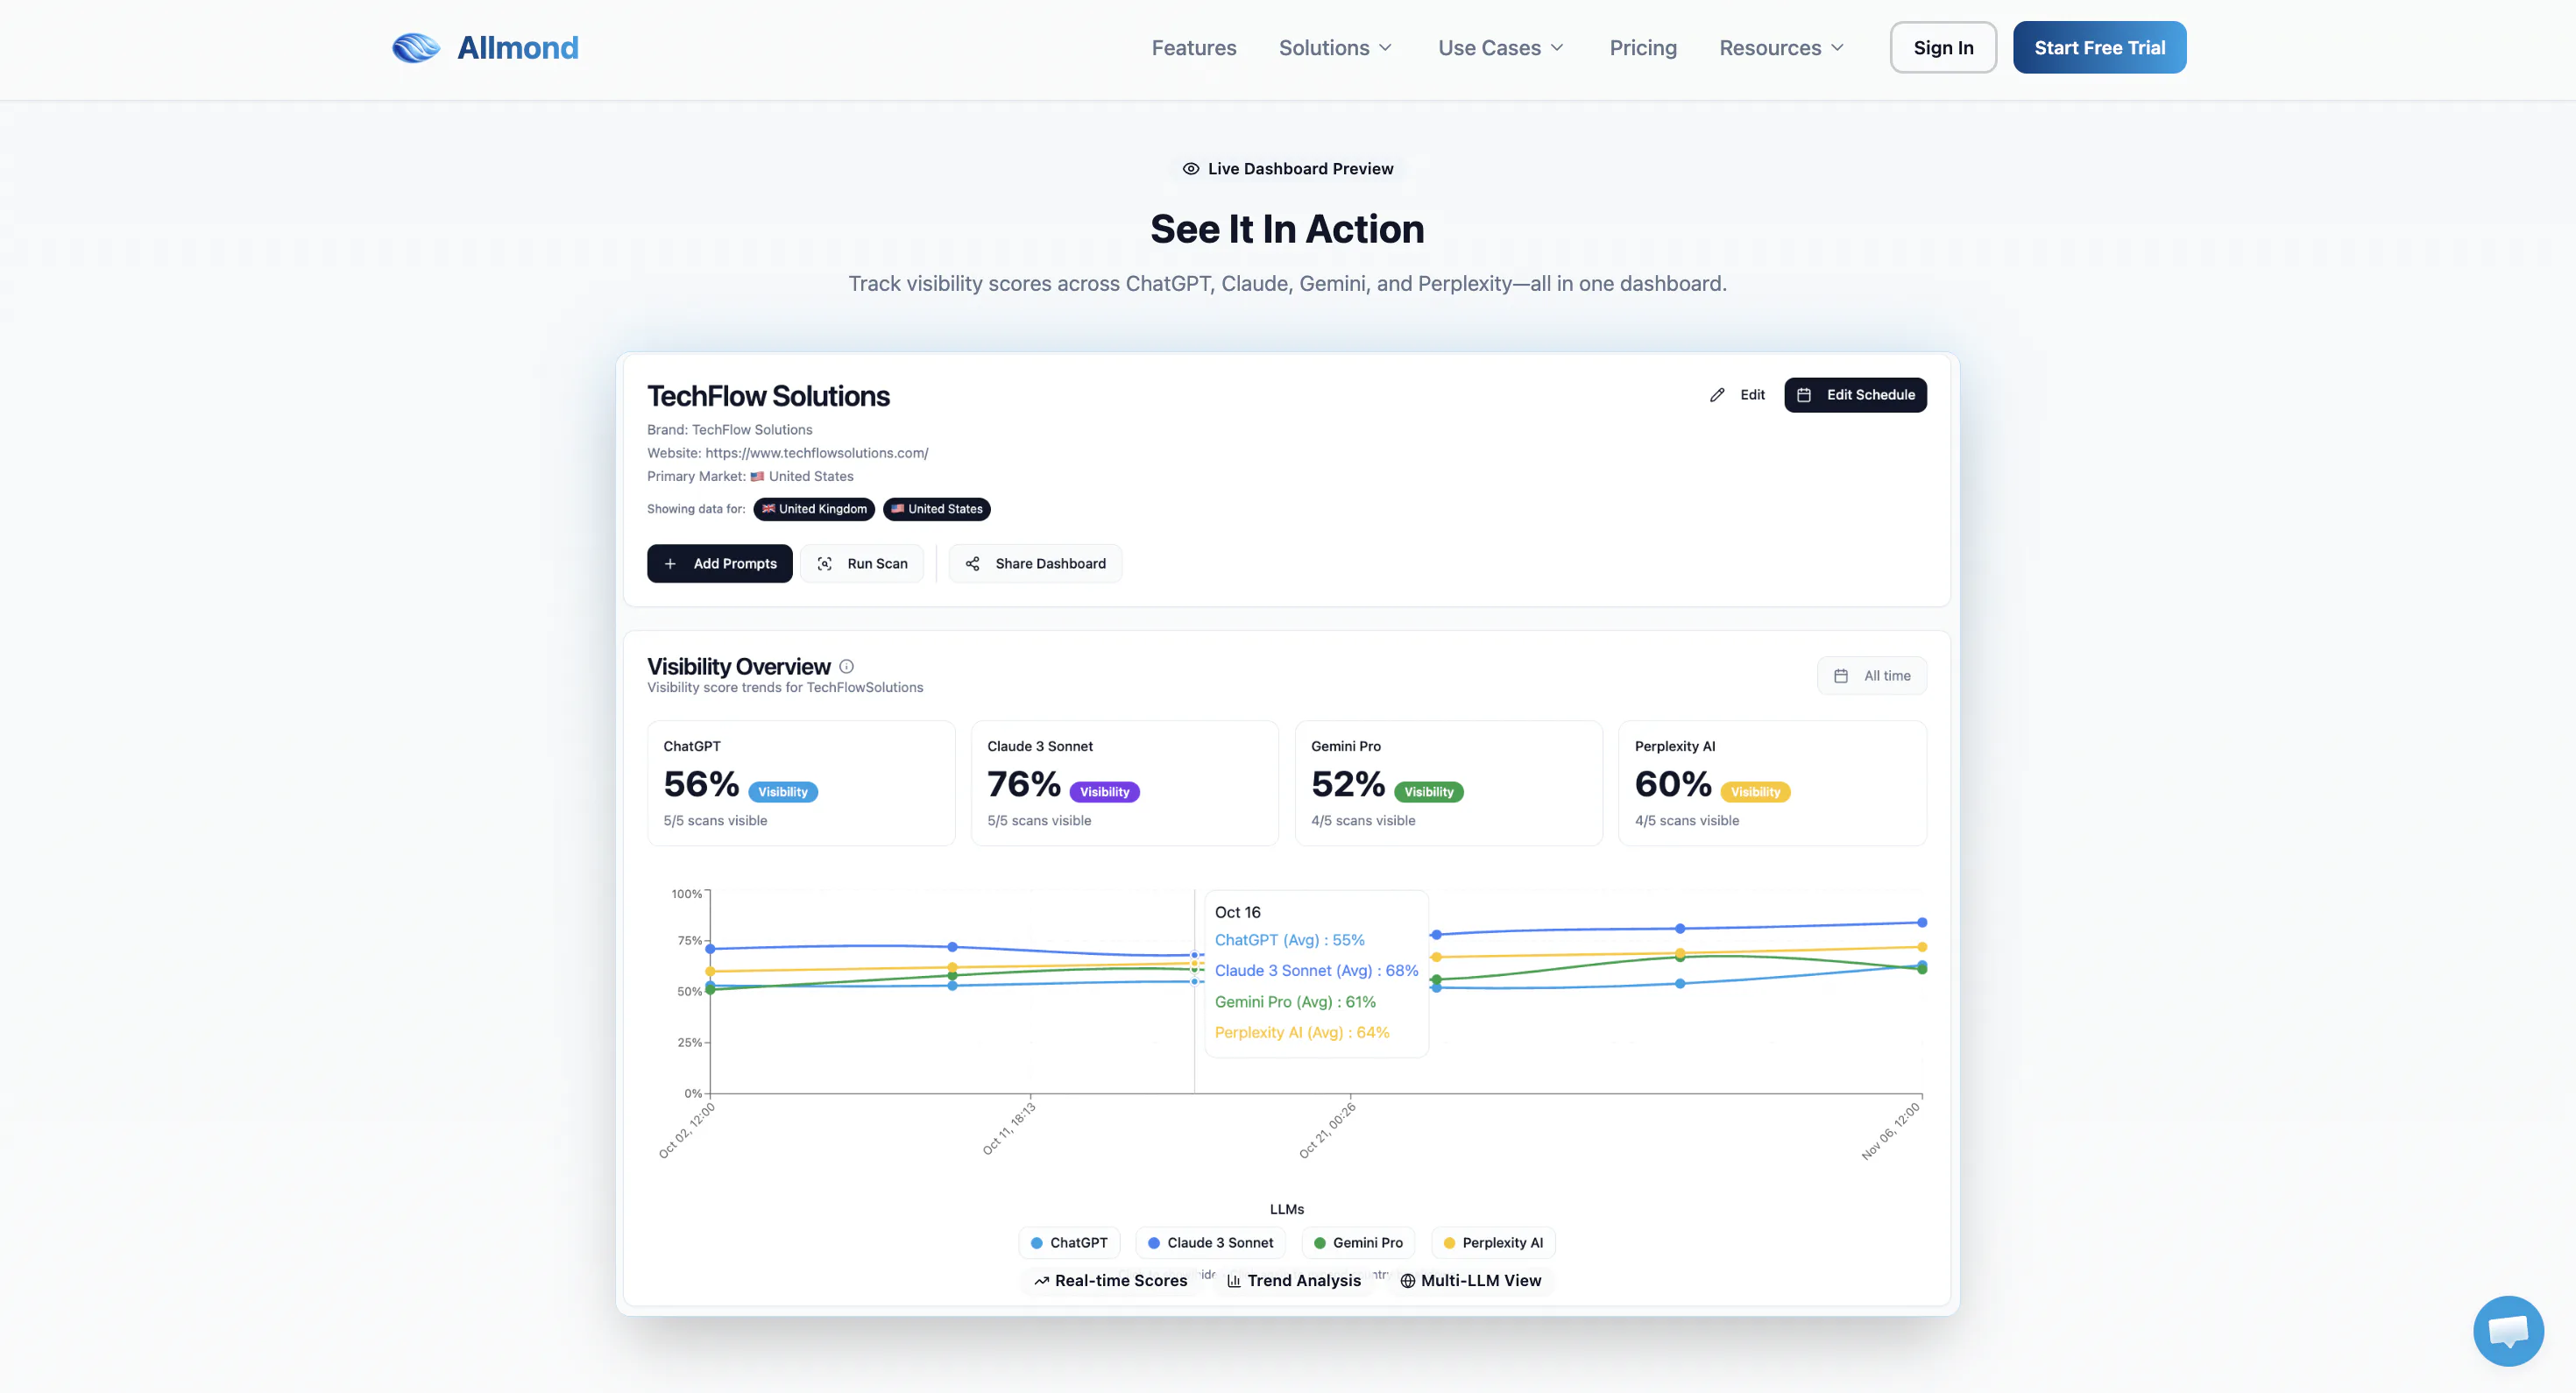Click the pencil Edit icon
The image size is (2576, 1393).
tap(1717, 395)
